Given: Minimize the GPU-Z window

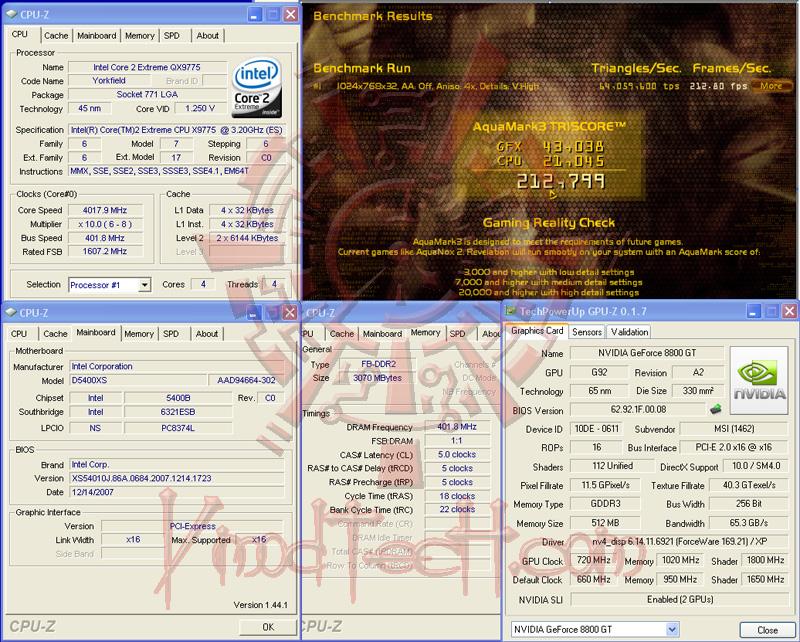Looking at the screenshot, I should click(754, 311).
